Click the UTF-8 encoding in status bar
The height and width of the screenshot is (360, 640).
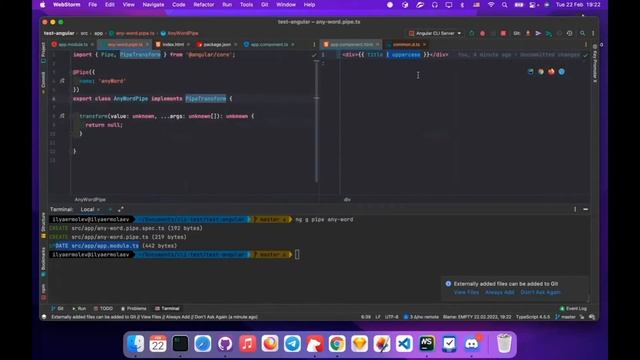point(391,317)
